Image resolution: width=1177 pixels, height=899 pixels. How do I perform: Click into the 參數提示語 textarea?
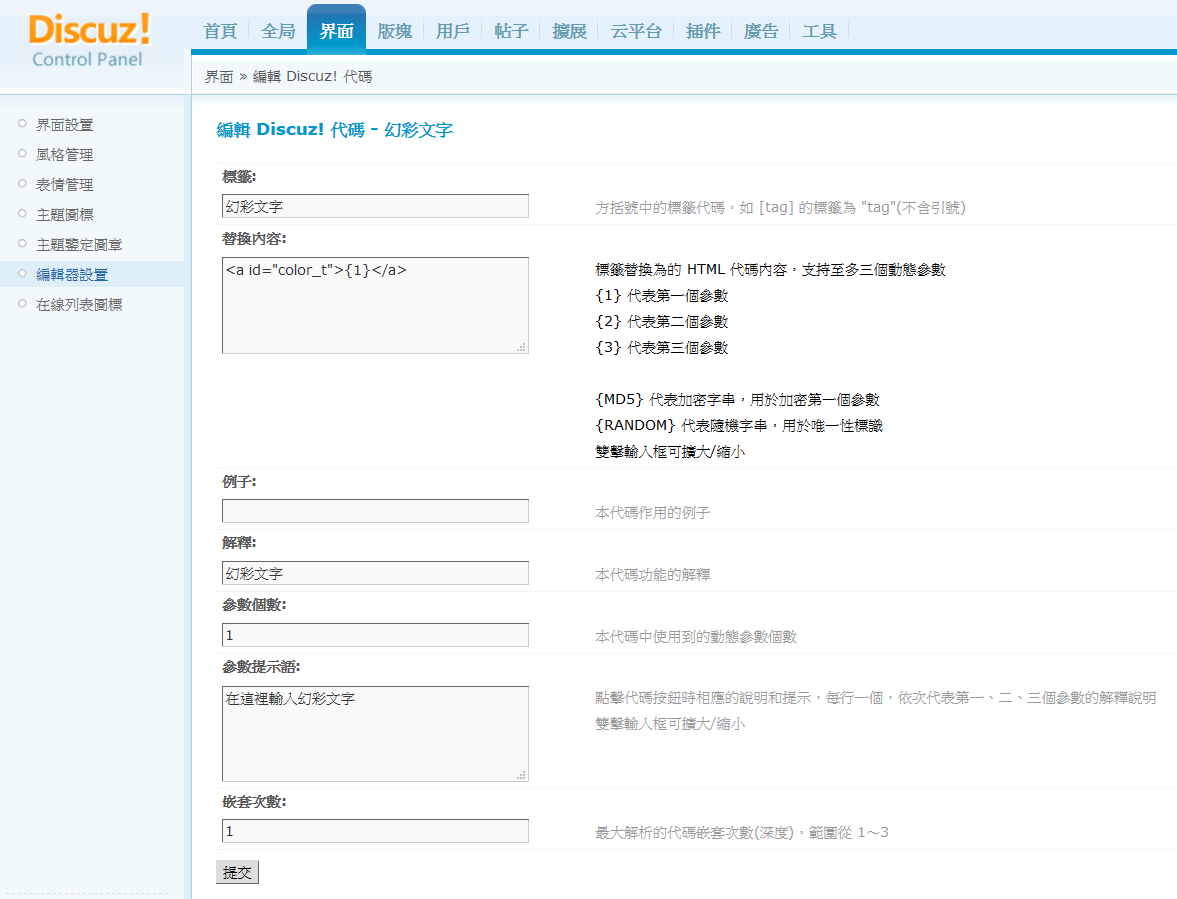(x=375, y=734)
